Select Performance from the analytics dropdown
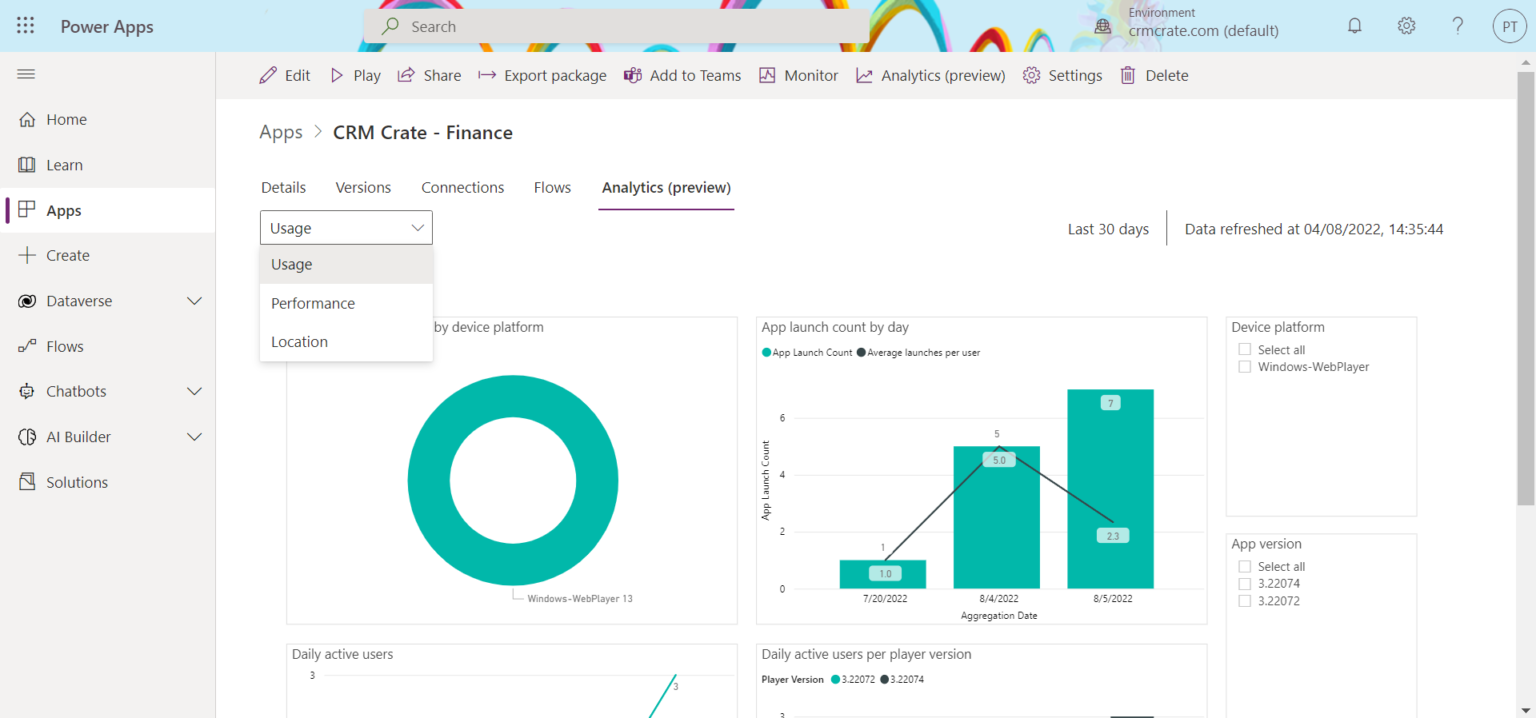The width and height of the screenshot is (1536, 718). click(313, 302)
